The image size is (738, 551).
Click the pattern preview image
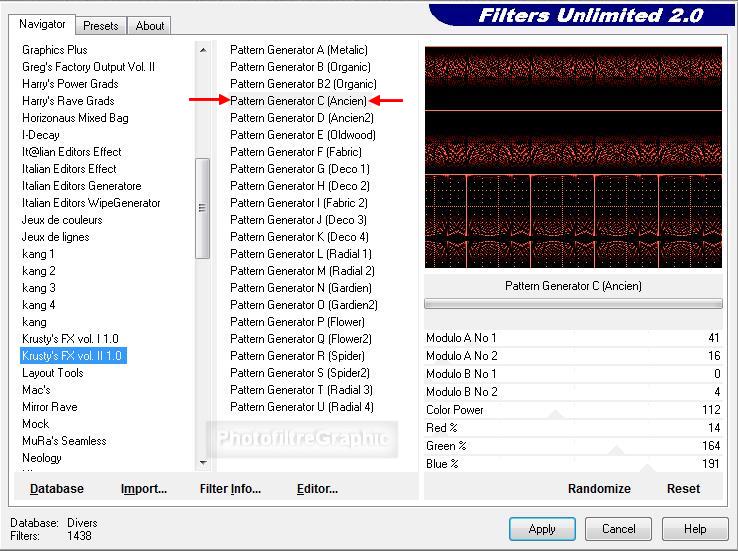(573, 156)
